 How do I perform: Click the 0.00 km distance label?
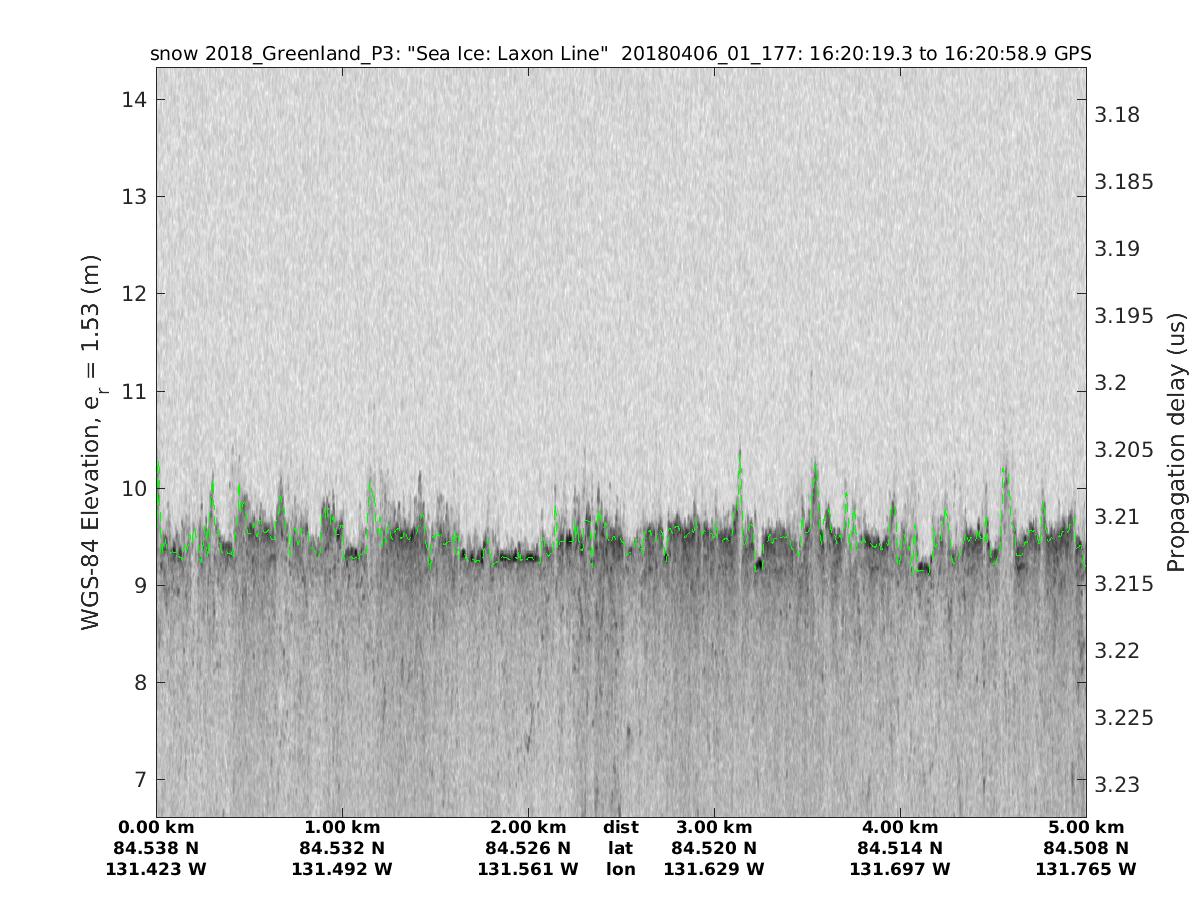tap(156, 827)
